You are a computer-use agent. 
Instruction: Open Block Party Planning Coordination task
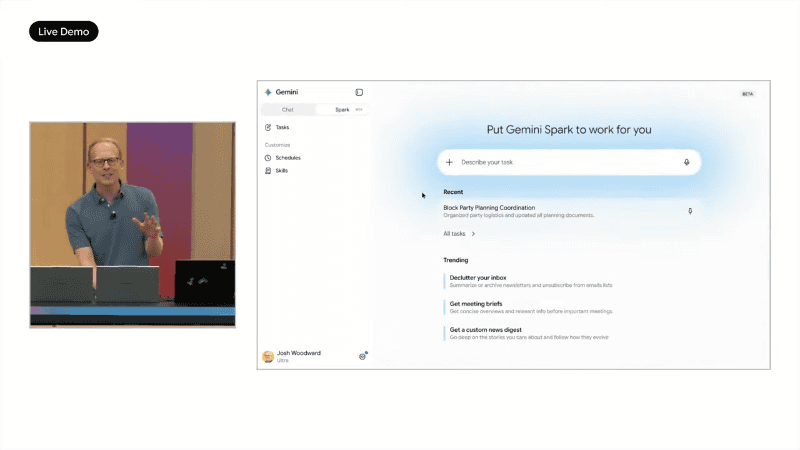569,211
